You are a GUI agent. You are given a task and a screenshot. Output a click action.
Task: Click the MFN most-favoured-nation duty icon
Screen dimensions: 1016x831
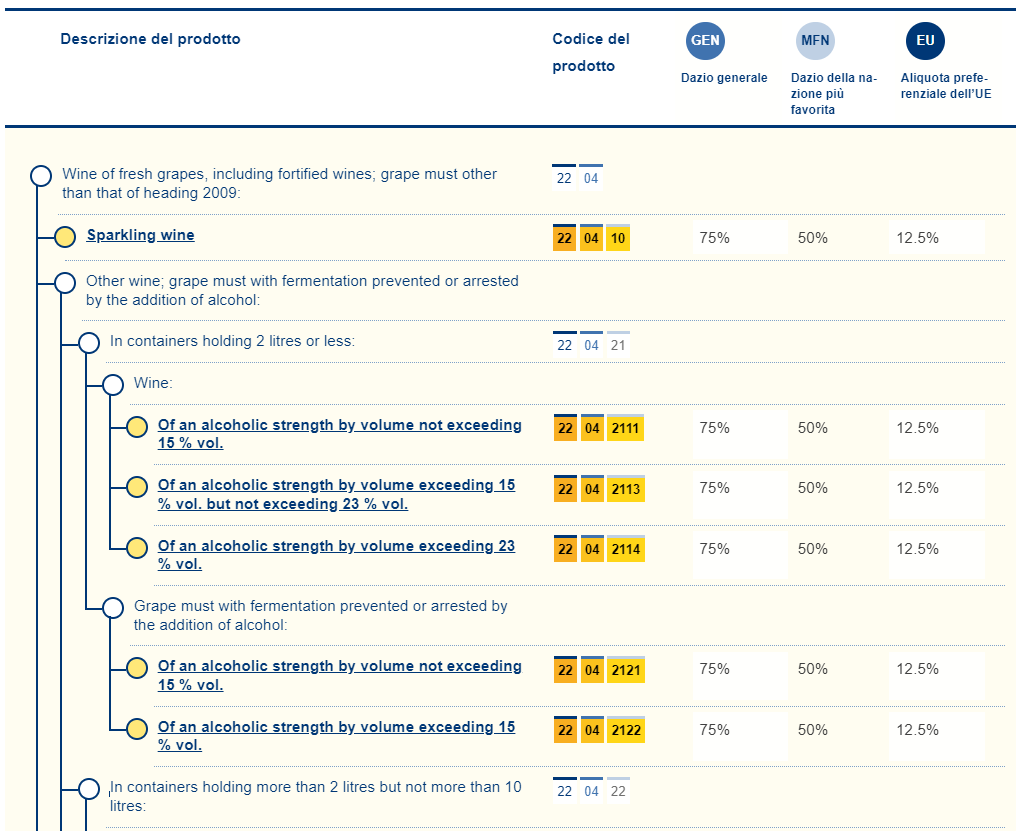pos(814,41)
